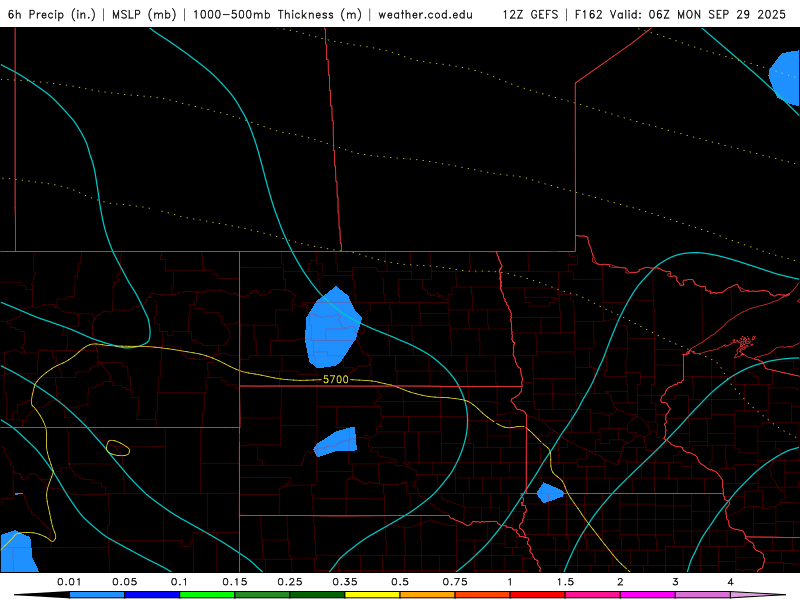
Task: Click the 0.15 legend value
Action: pyautogui.click(x=235, y=582)
